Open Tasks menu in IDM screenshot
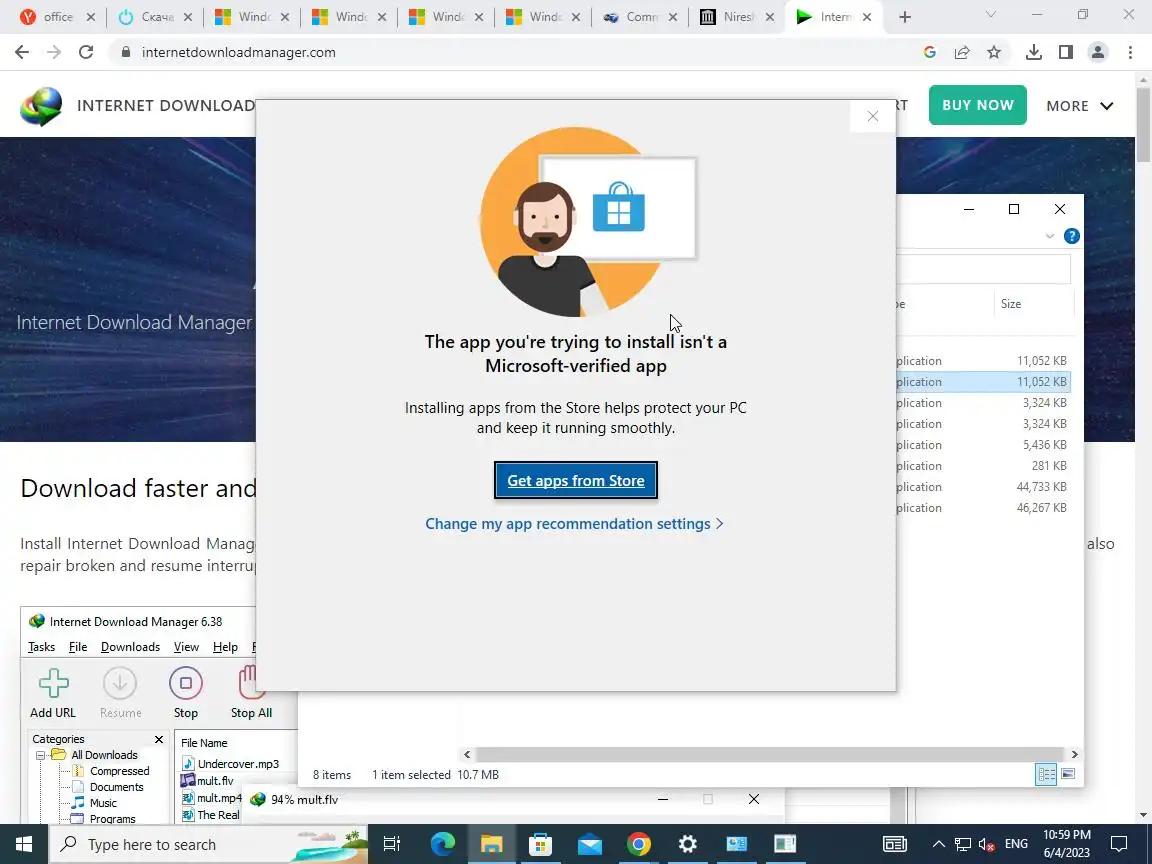 pos(41,647)
